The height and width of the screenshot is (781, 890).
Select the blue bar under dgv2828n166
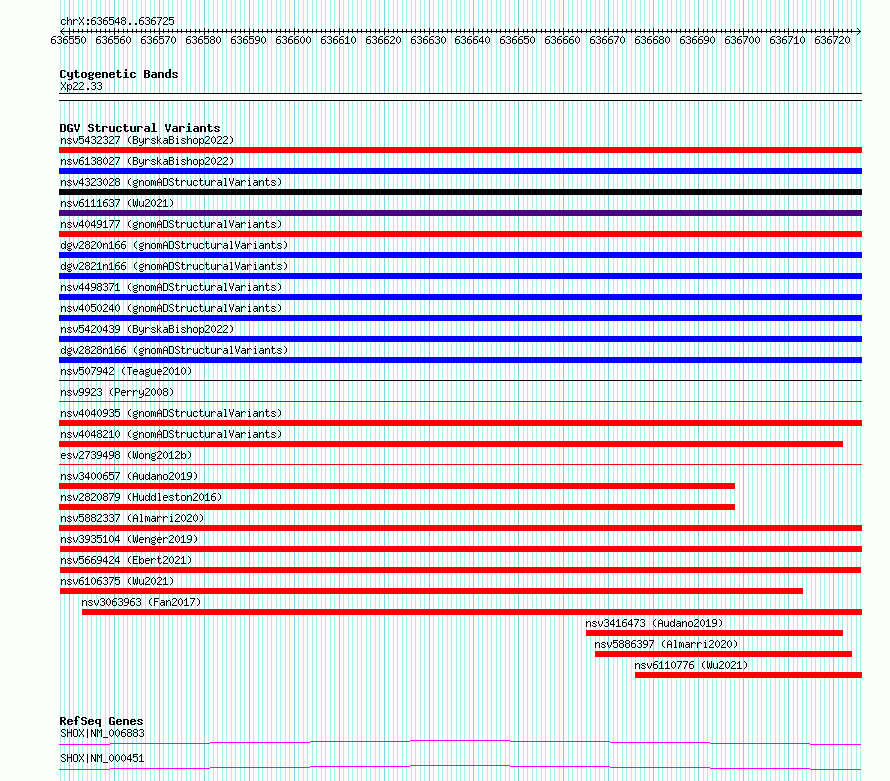(460, 360)
